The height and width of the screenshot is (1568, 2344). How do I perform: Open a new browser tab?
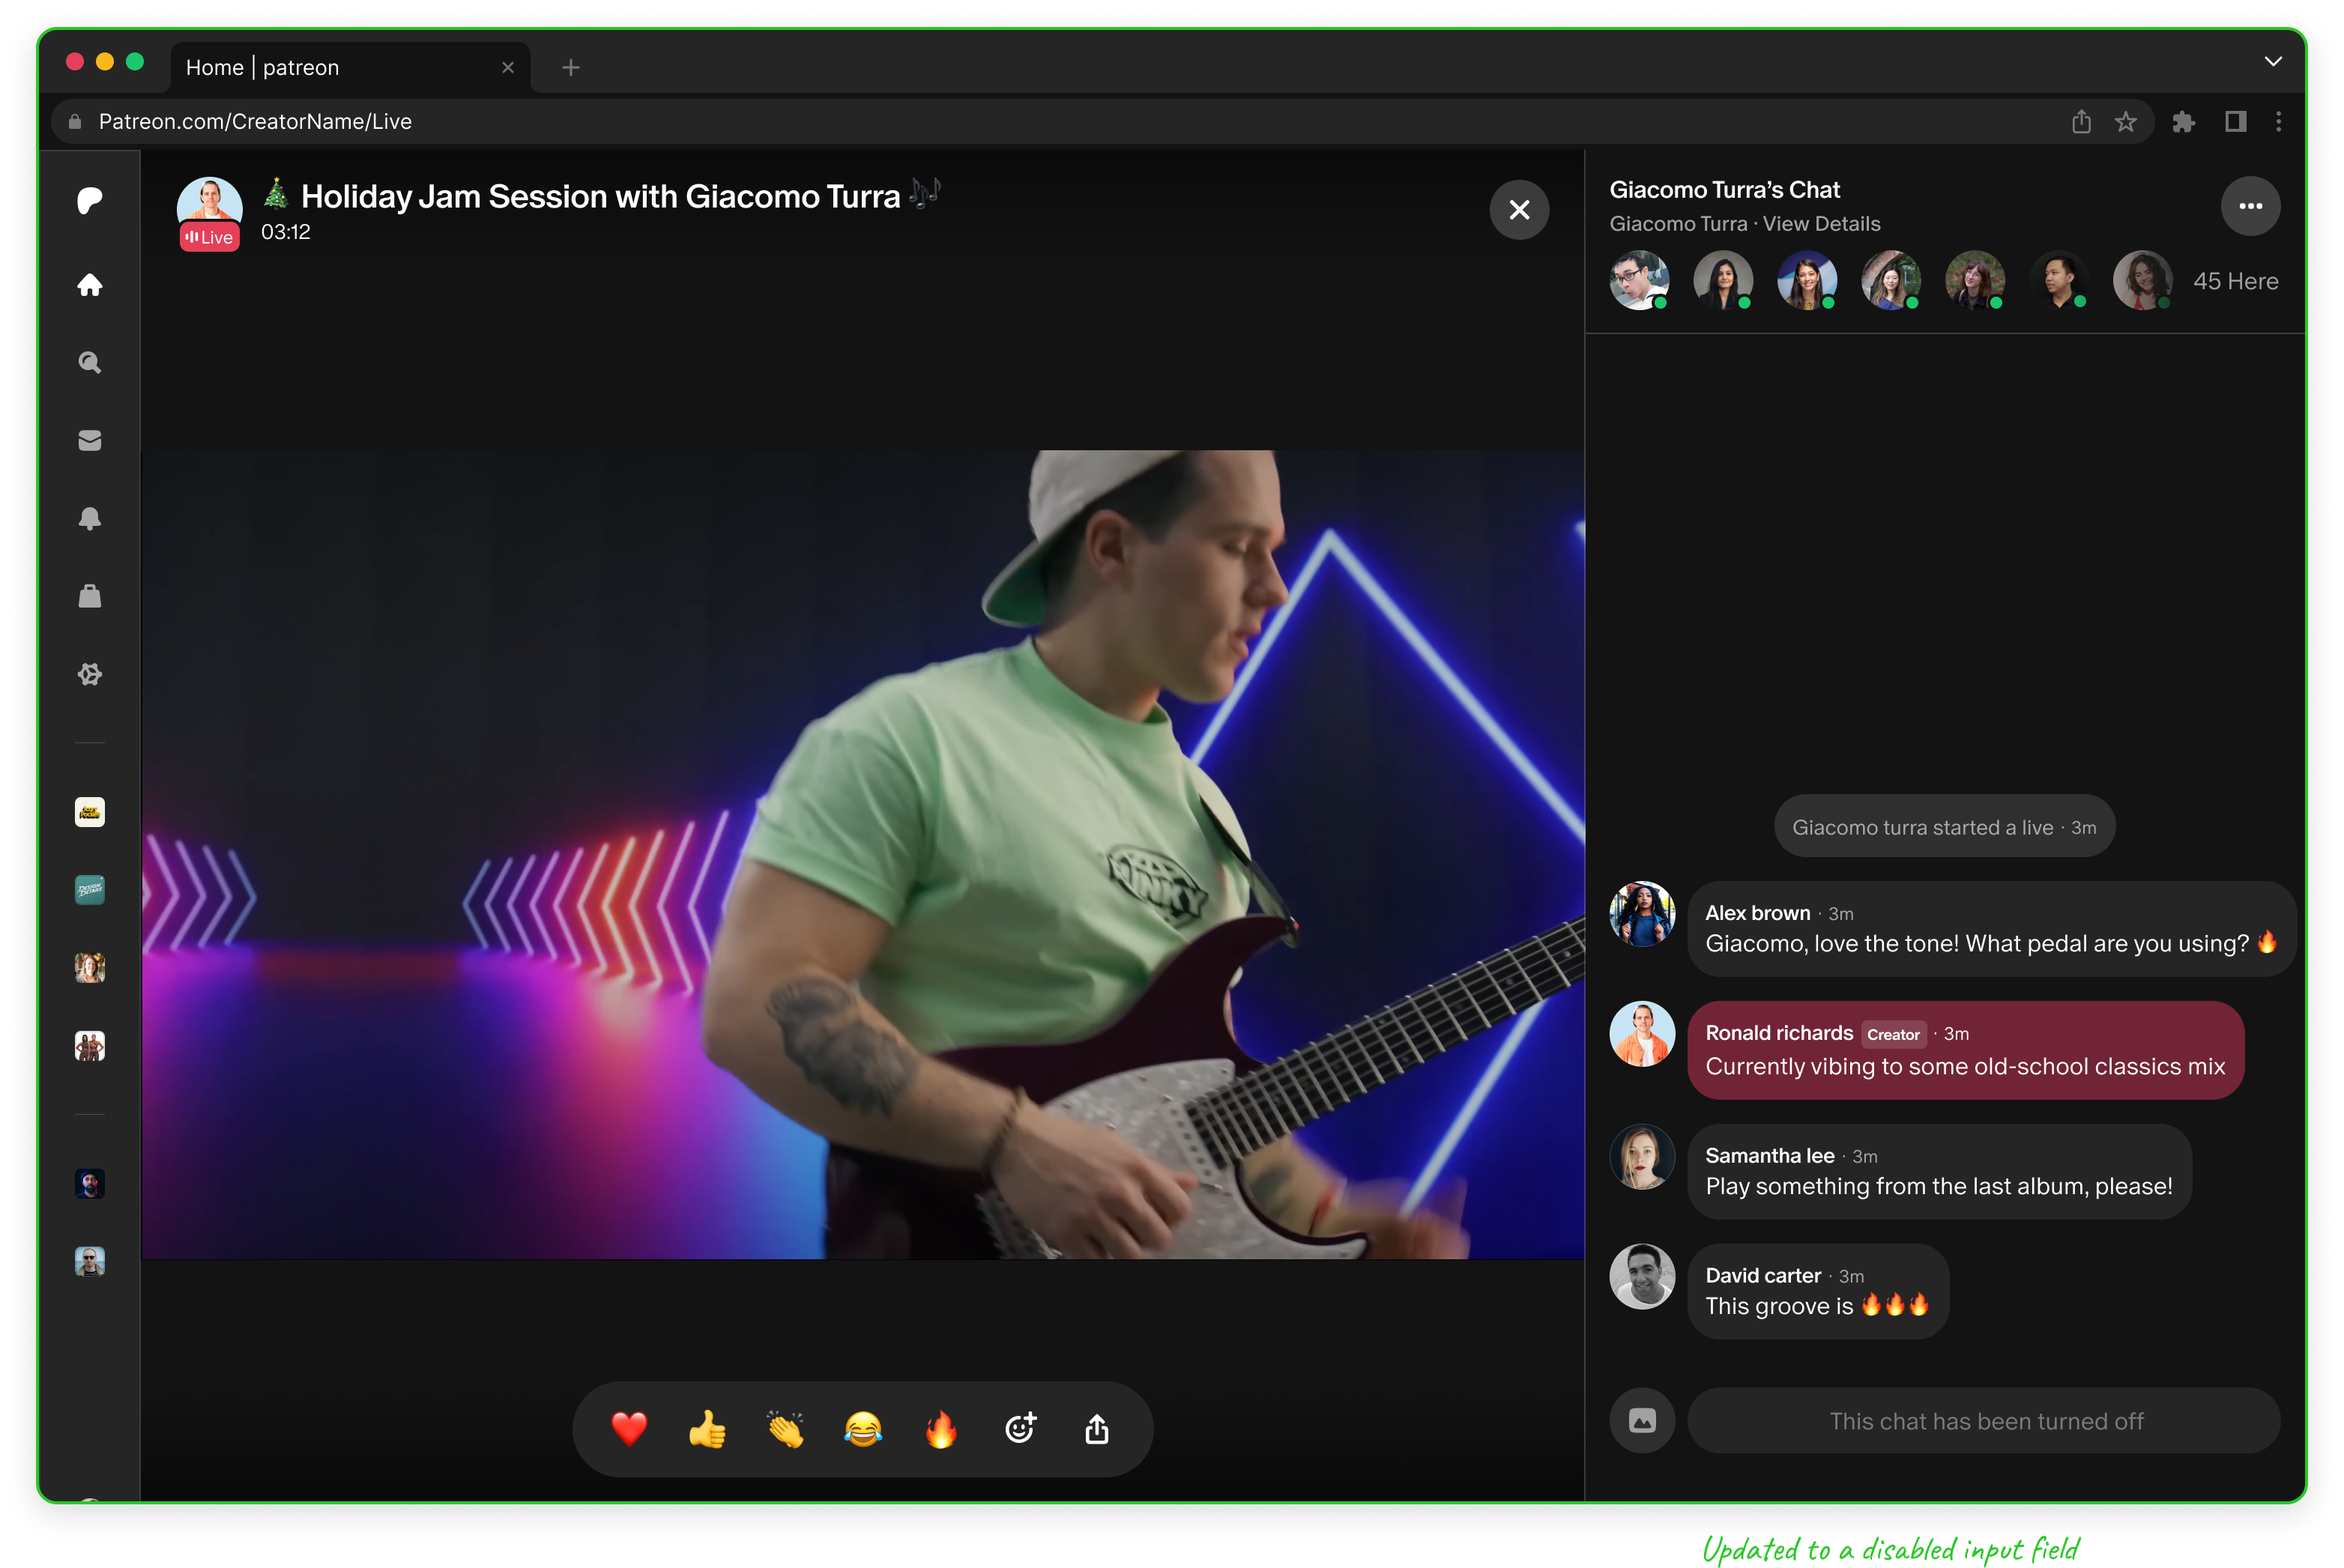[x=571, y=68]
